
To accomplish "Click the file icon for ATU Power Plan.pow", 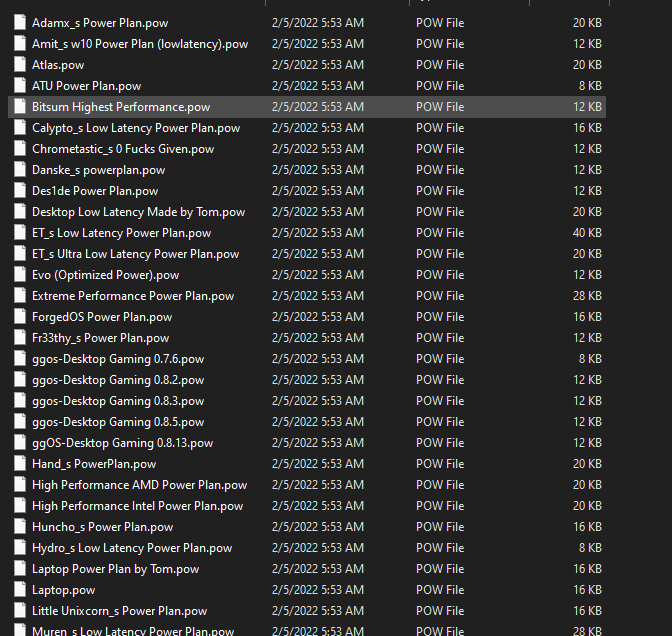I will coord(20,85).
